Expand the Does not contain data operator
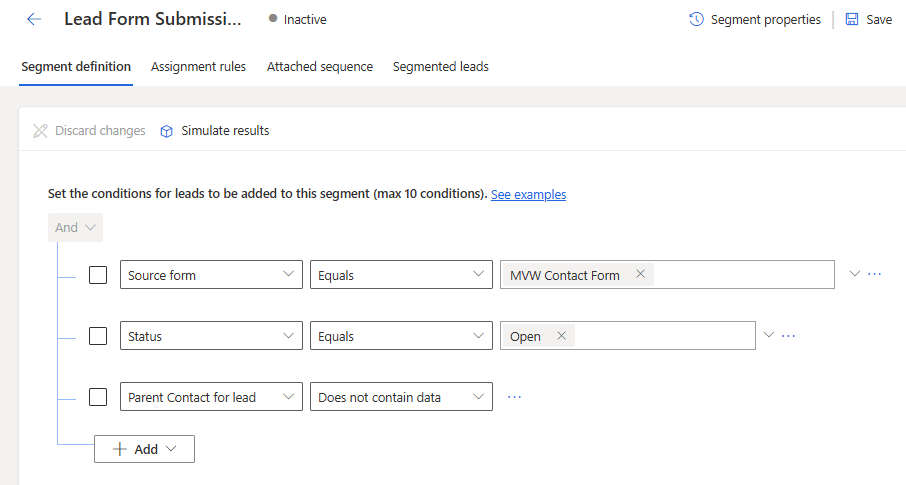906x485 pixels. [401, 397]
